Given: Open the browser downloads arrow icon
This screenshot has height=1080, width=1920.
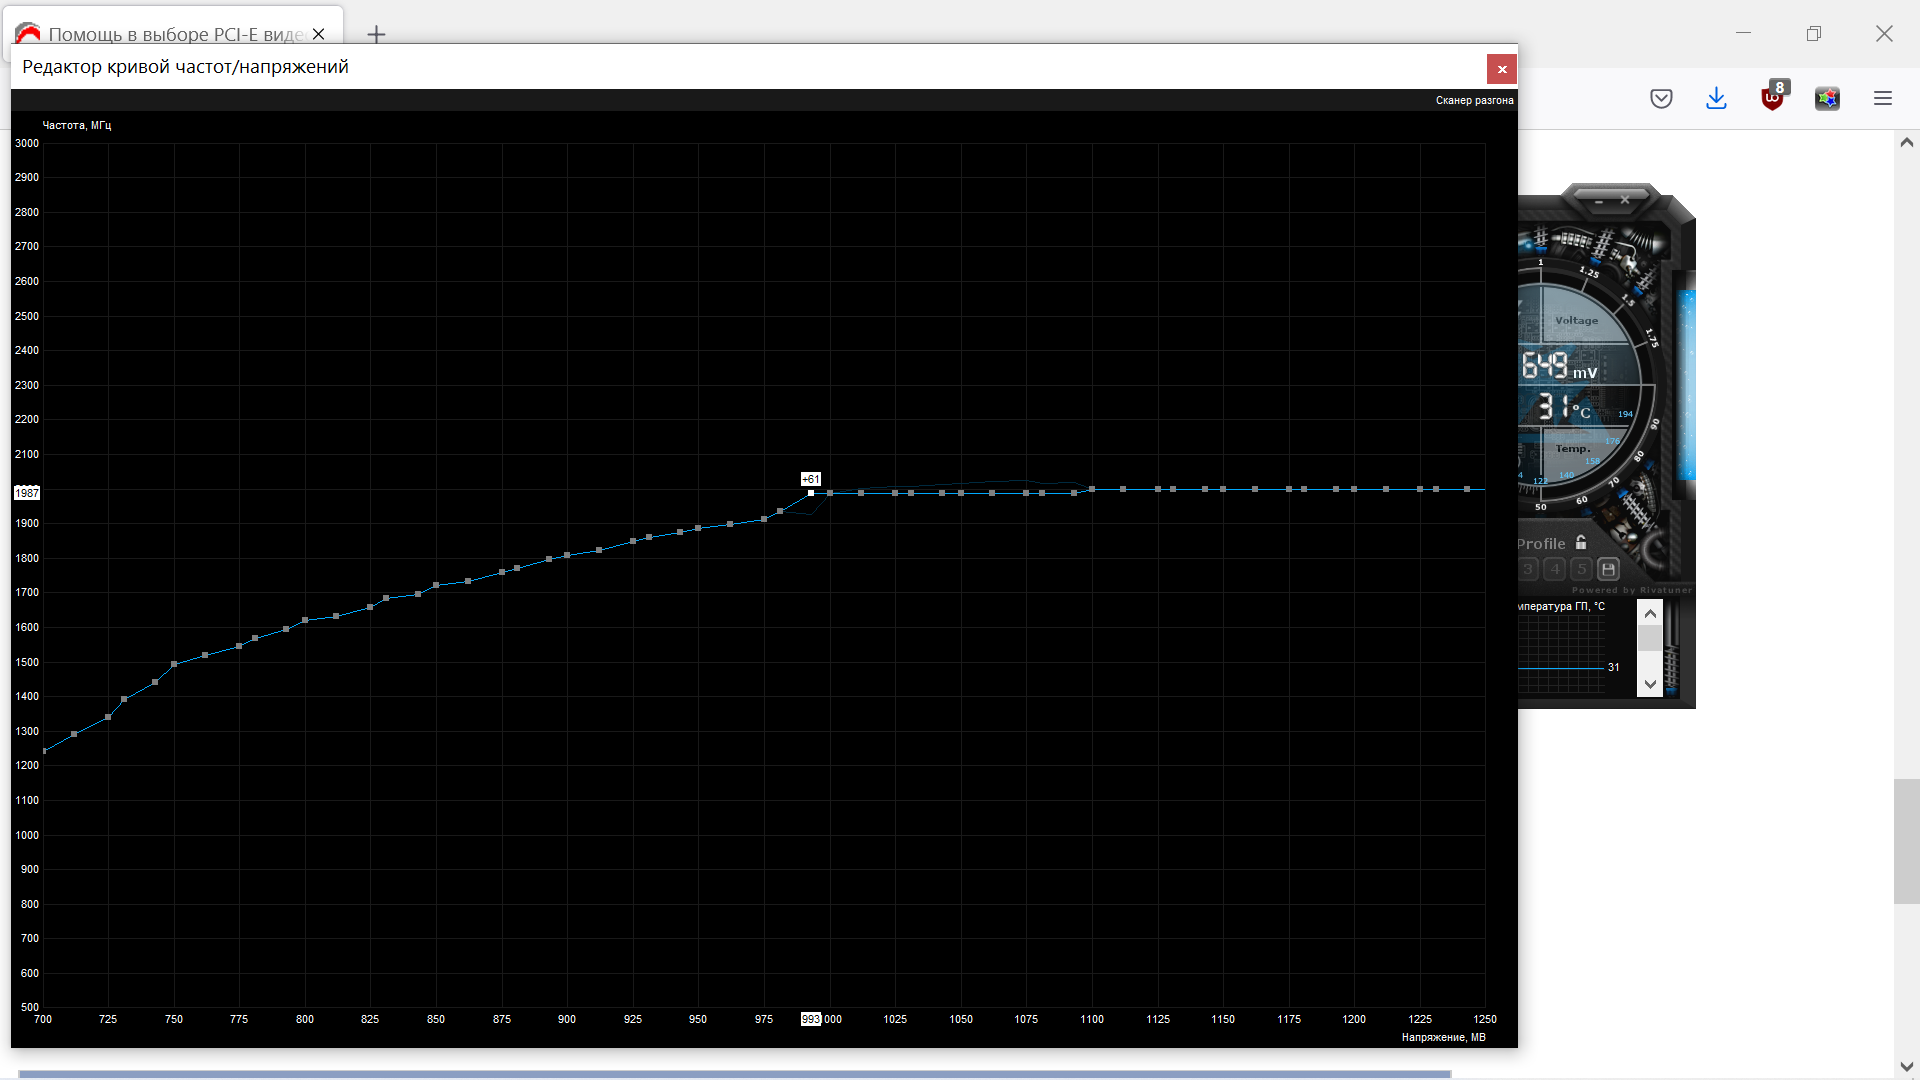Looking at the screenshot, I should click(x=1716, y=98).
